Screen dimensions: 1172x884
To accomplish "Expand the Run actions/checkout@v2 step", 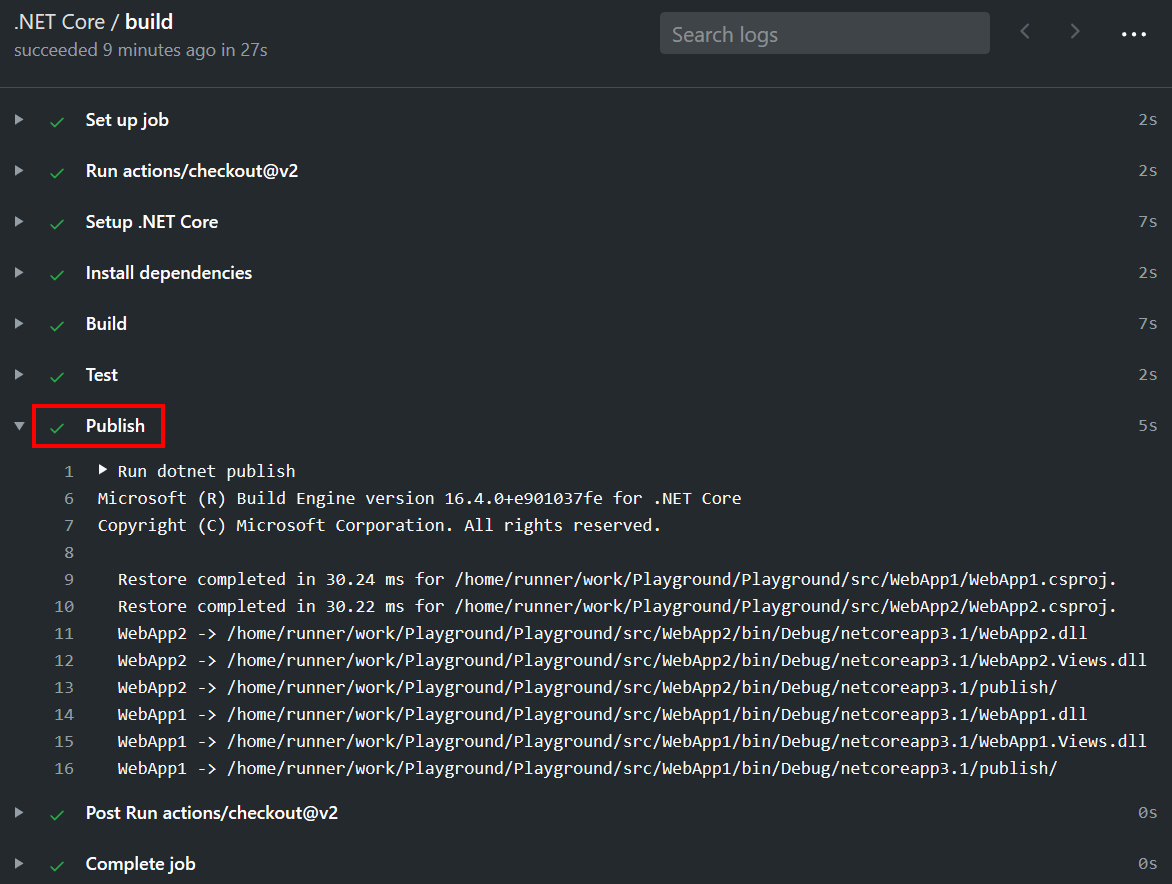I will [x=18, y=170].
